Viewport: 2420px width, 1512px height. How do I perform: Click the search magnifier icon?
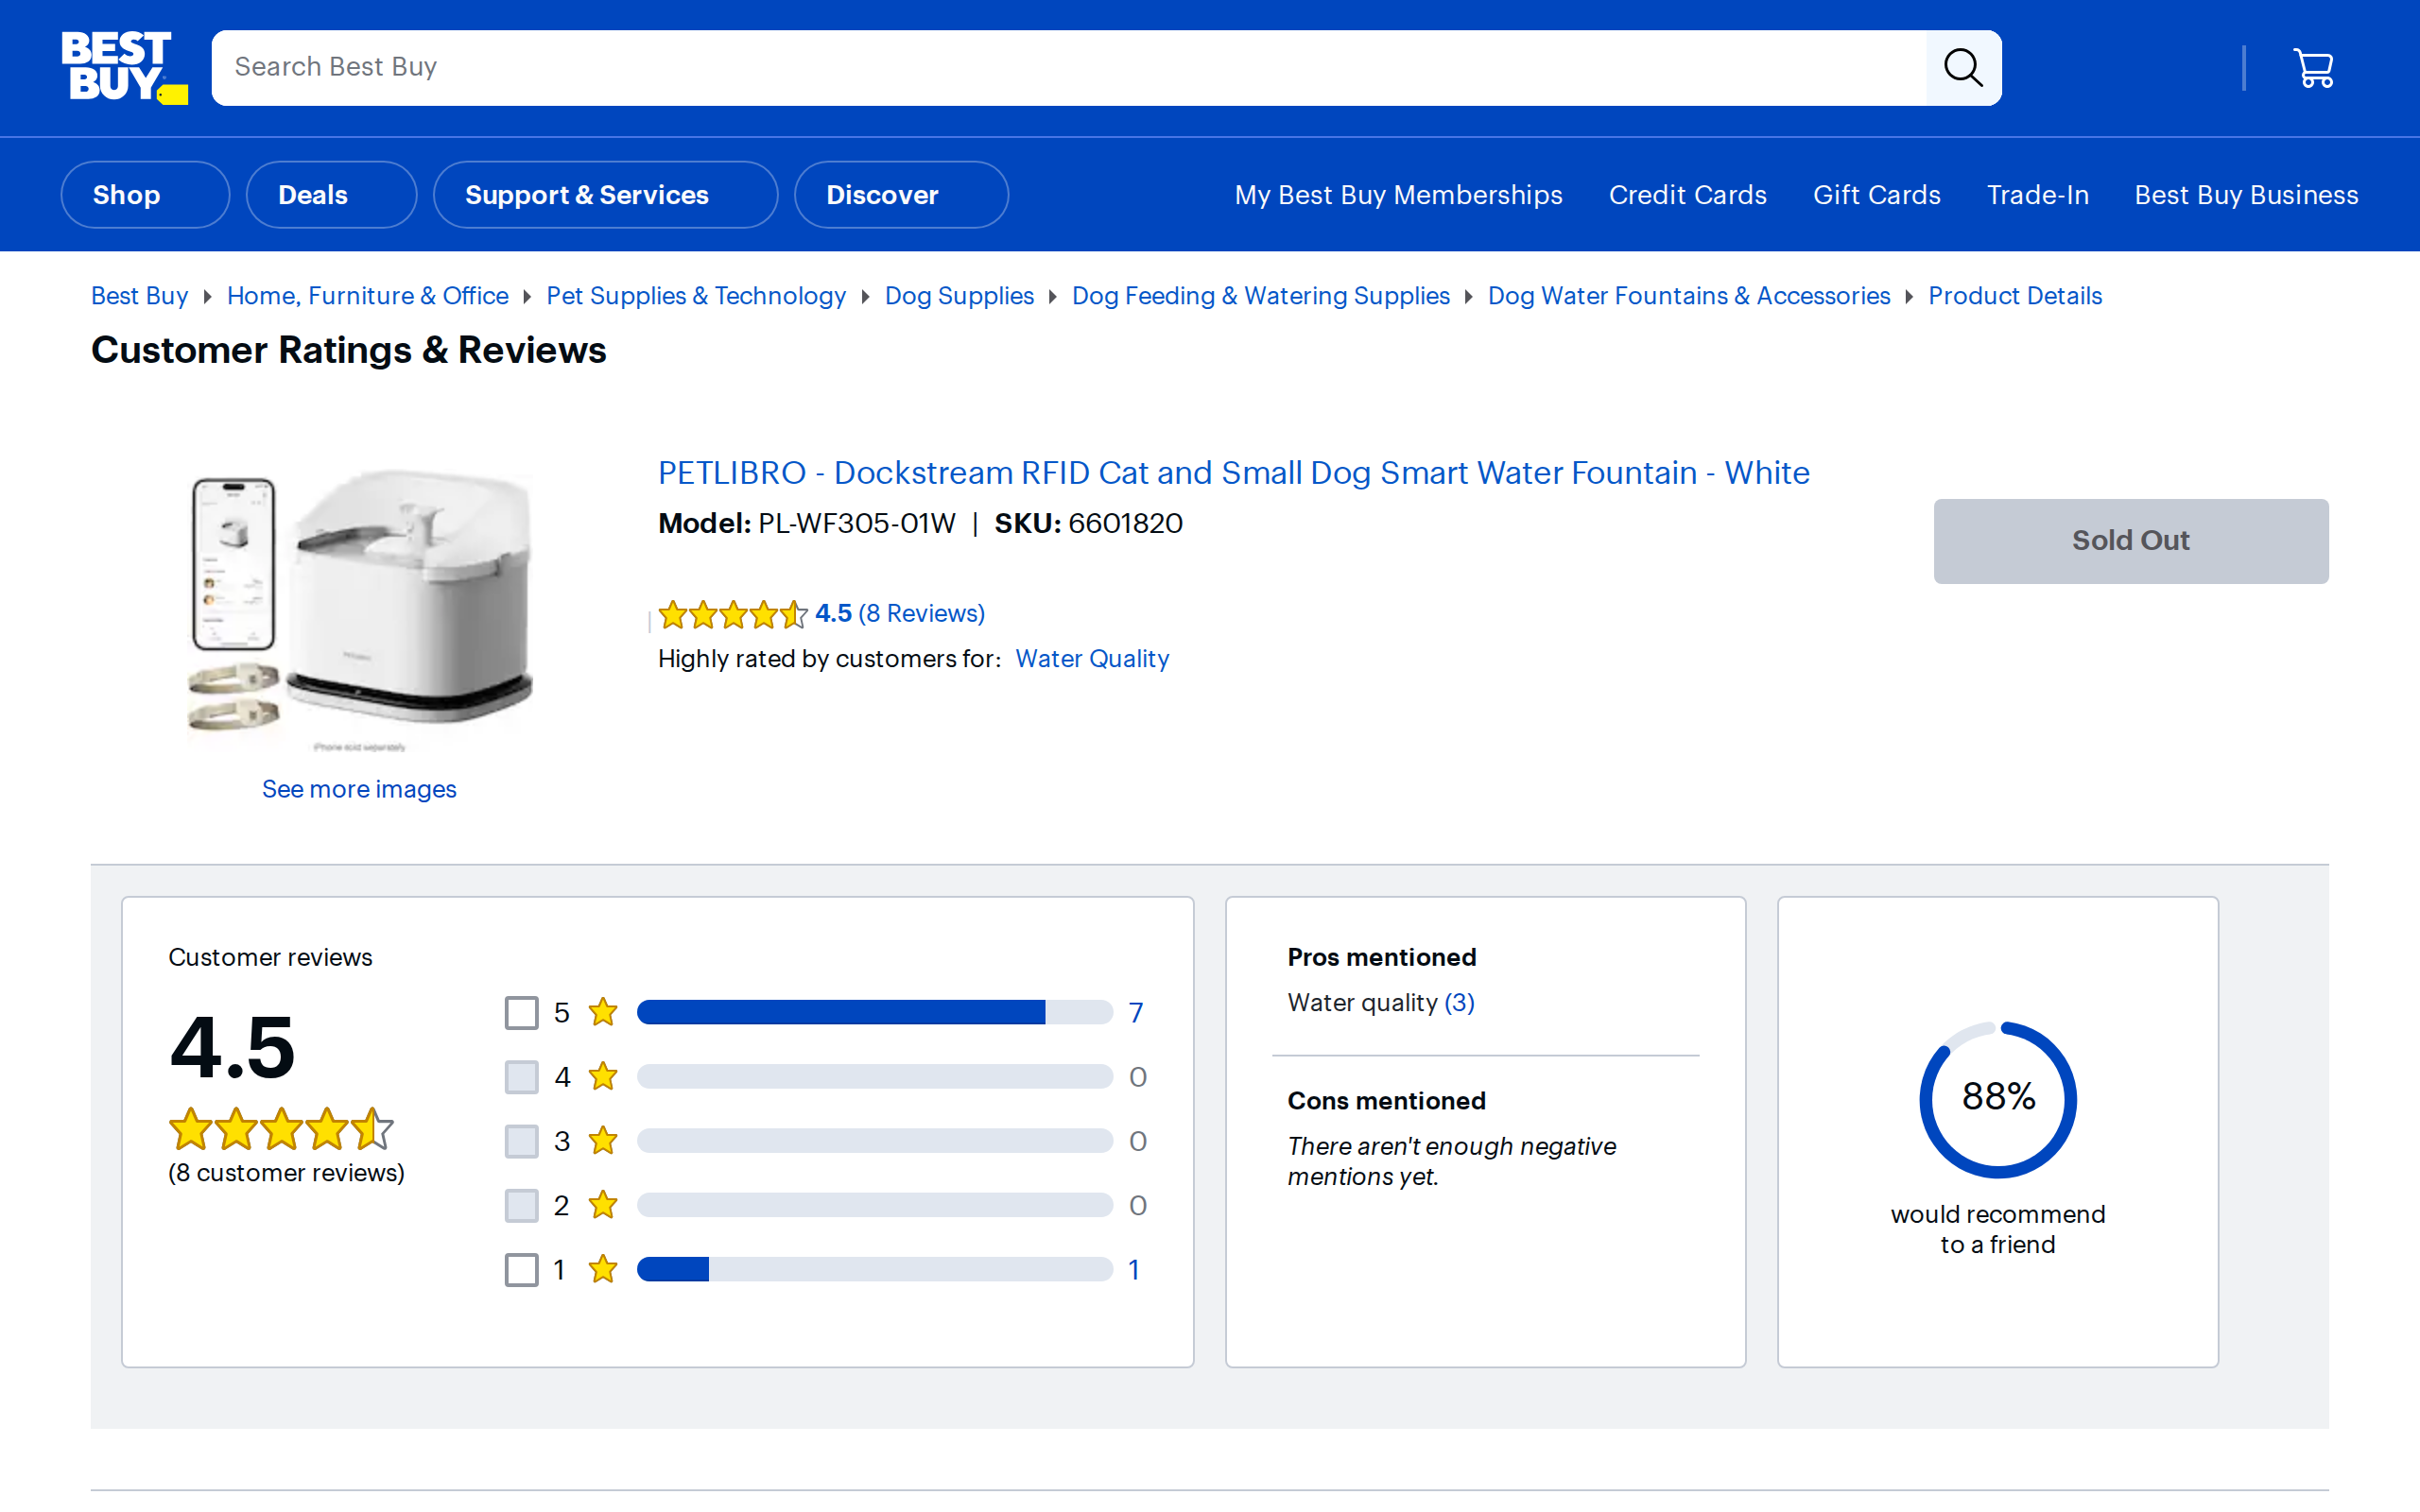1963,68
